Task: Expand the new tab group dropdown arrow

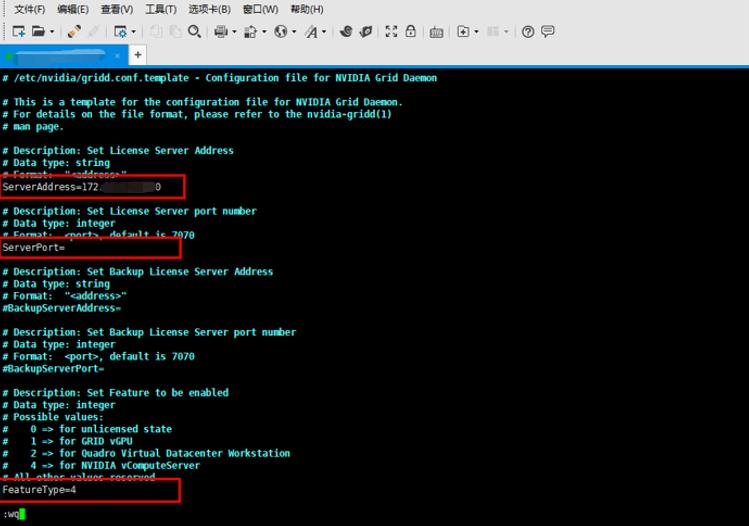Action: 476,32
